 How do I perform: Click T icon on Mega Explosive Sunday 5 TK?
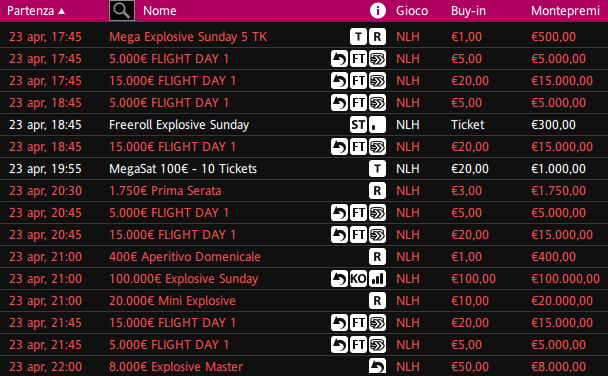point(358,37)
